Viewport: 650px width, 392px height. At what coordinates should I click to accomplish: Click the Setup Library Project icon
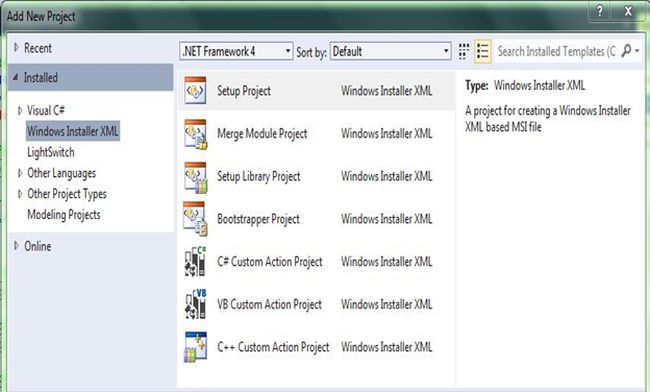coord(195,177)
